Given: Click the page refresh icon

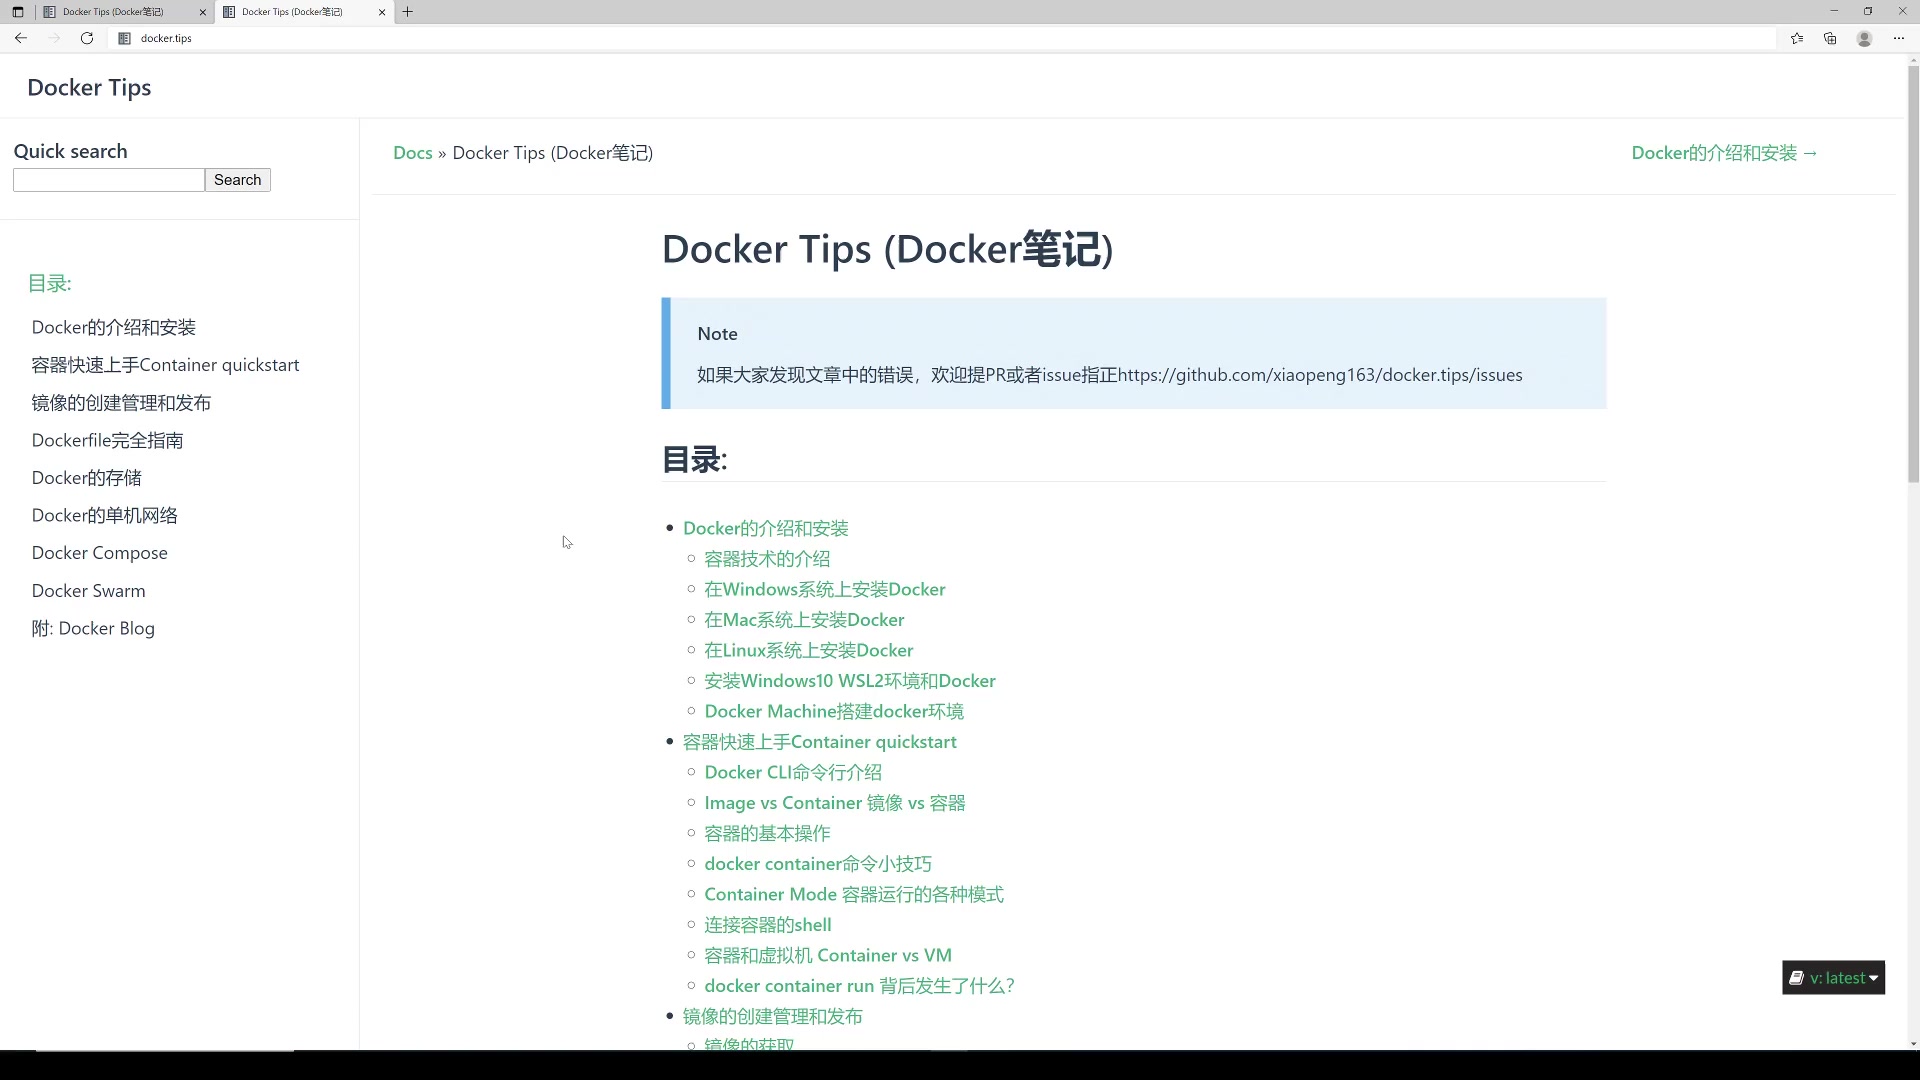Looking at the screenshot, I should tap(87, 38).
